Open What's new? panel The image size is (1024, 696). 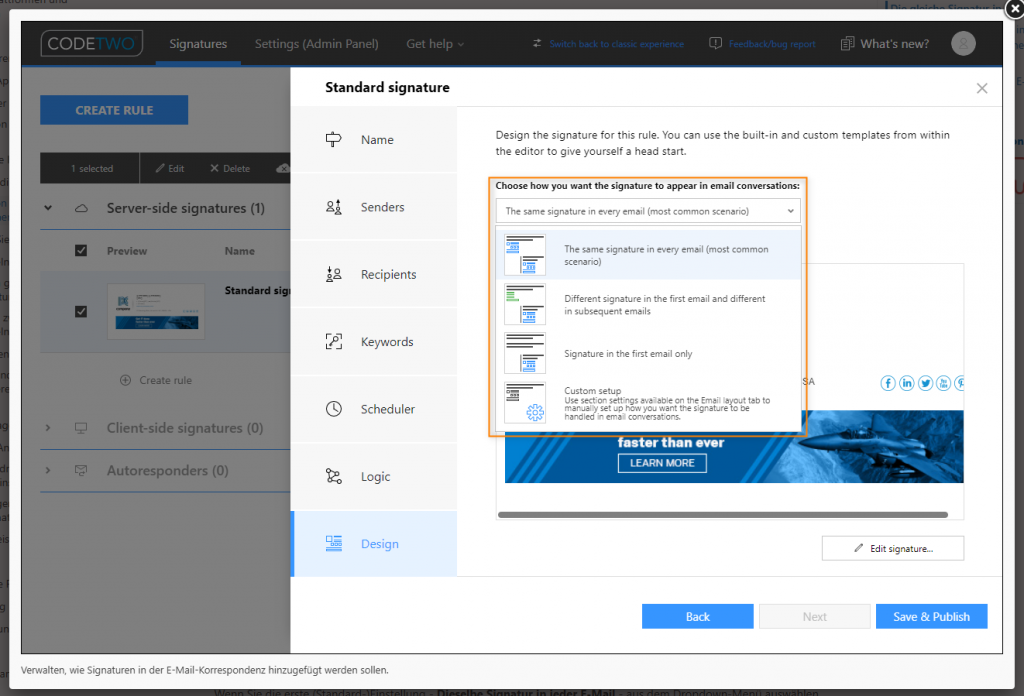tap(894, 44)
